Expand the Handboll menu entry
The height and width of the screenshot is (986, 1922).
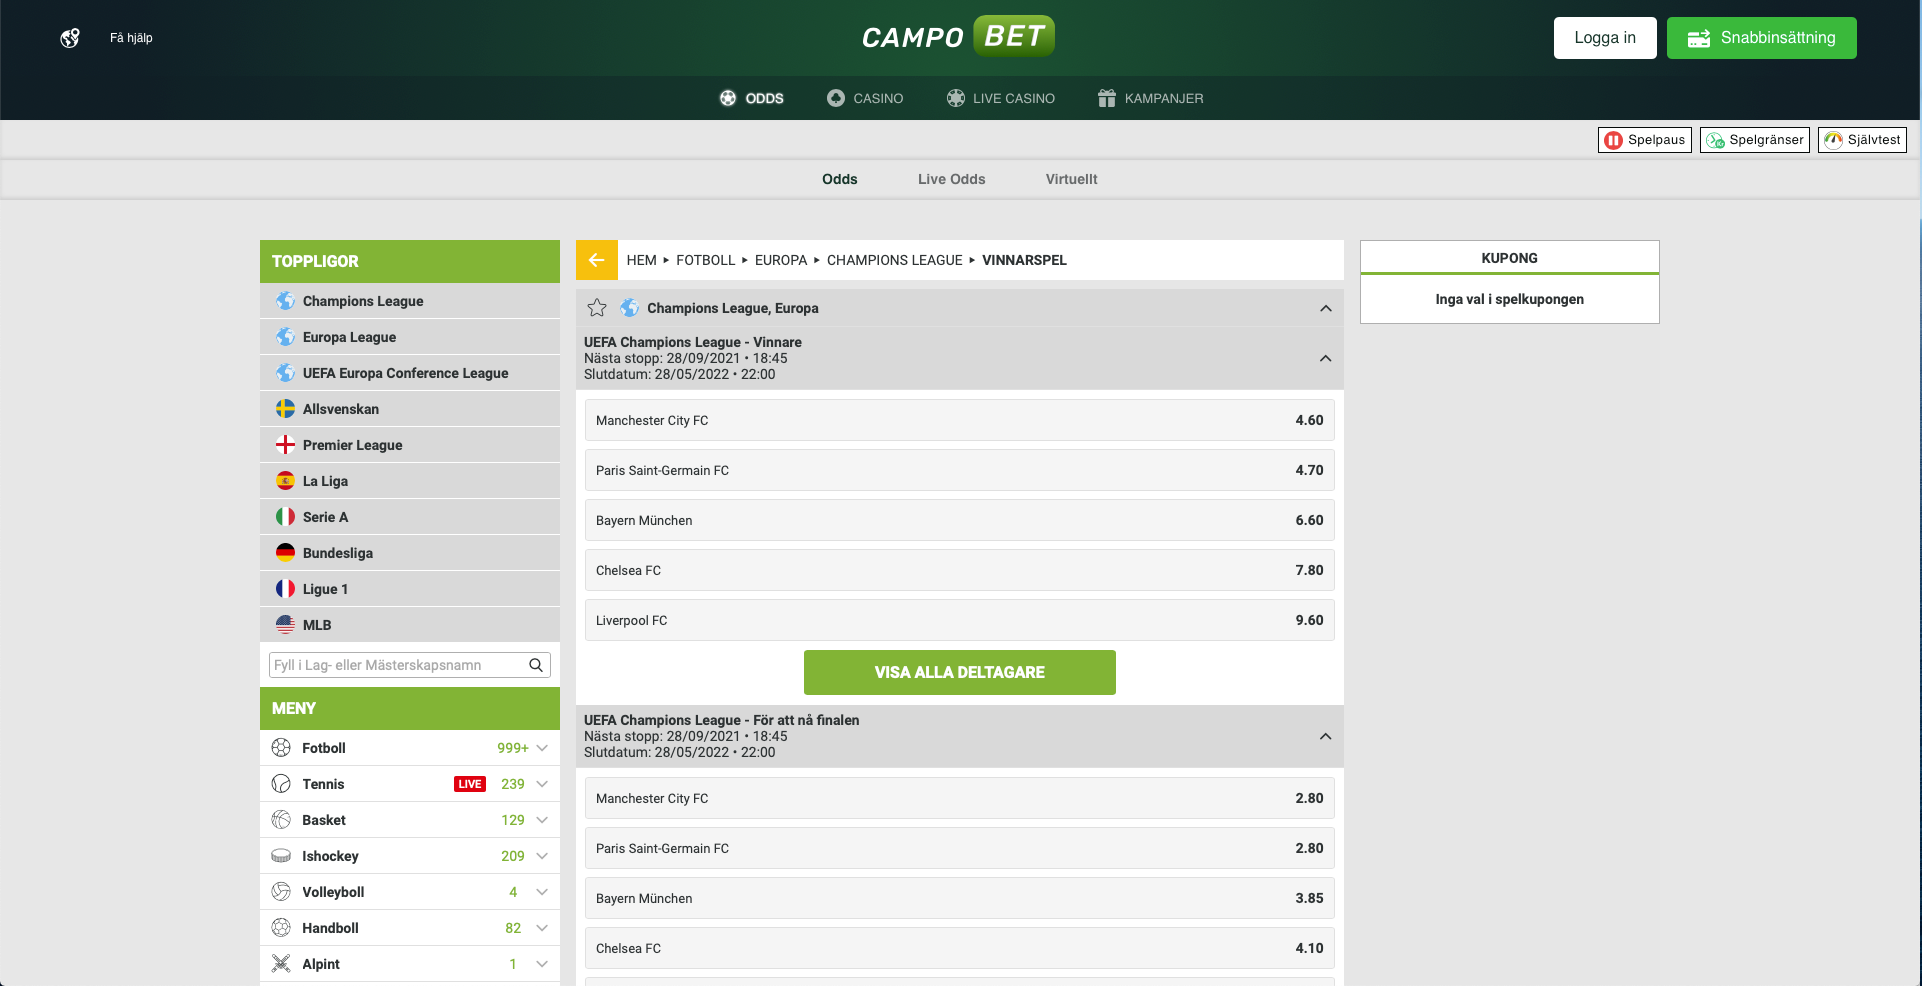point(541,928)
